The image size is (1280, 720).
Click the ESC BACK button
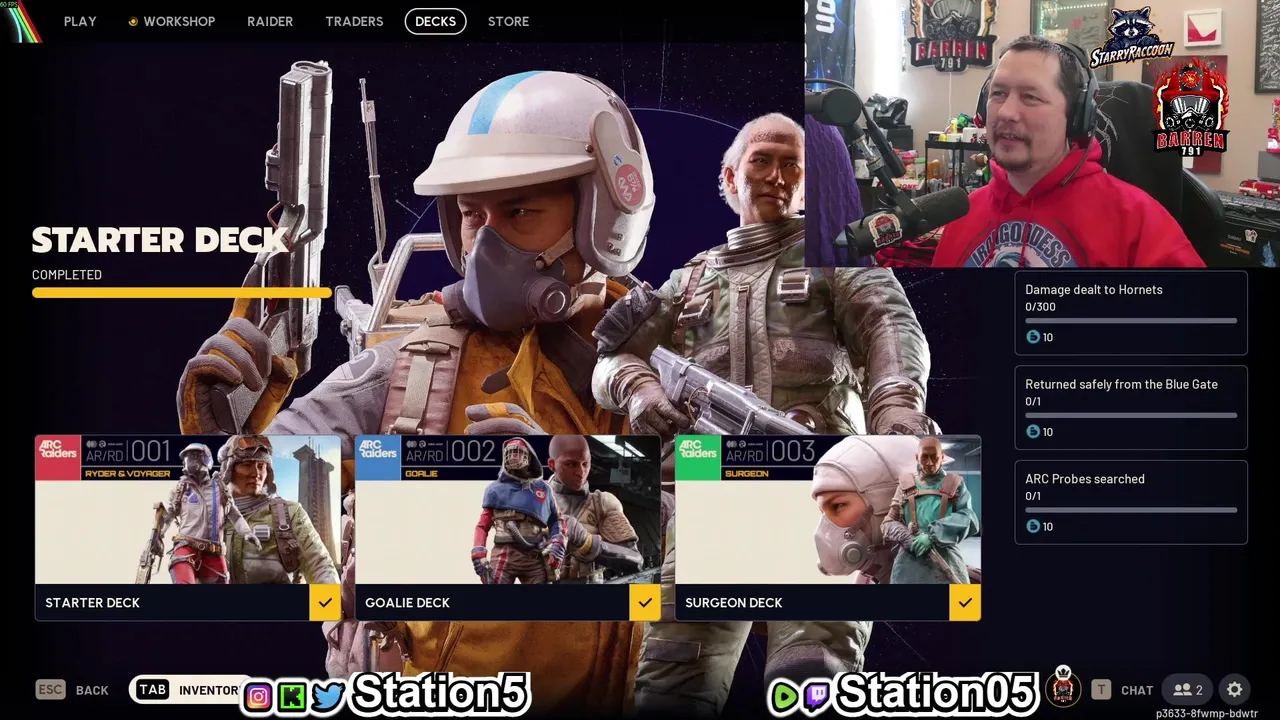tap(72, 690)
